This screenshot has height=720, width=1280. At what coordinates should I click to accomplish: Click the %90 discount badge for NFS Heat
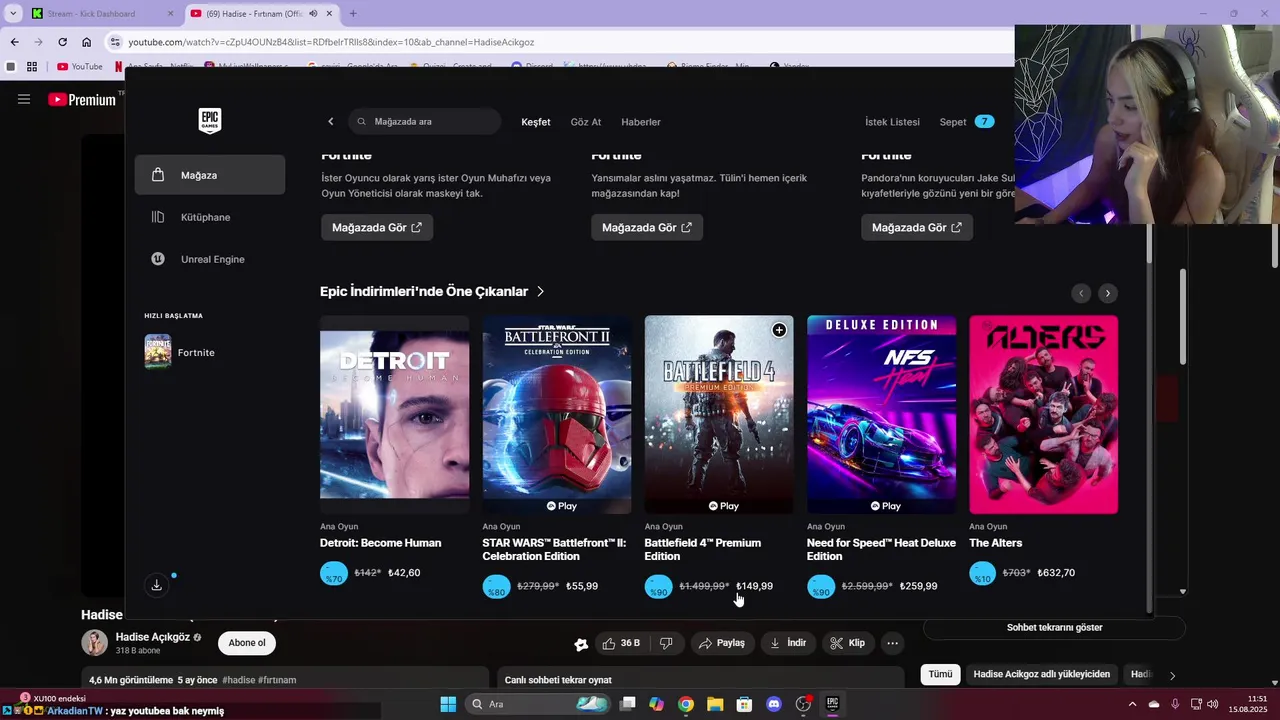(821, 587)
